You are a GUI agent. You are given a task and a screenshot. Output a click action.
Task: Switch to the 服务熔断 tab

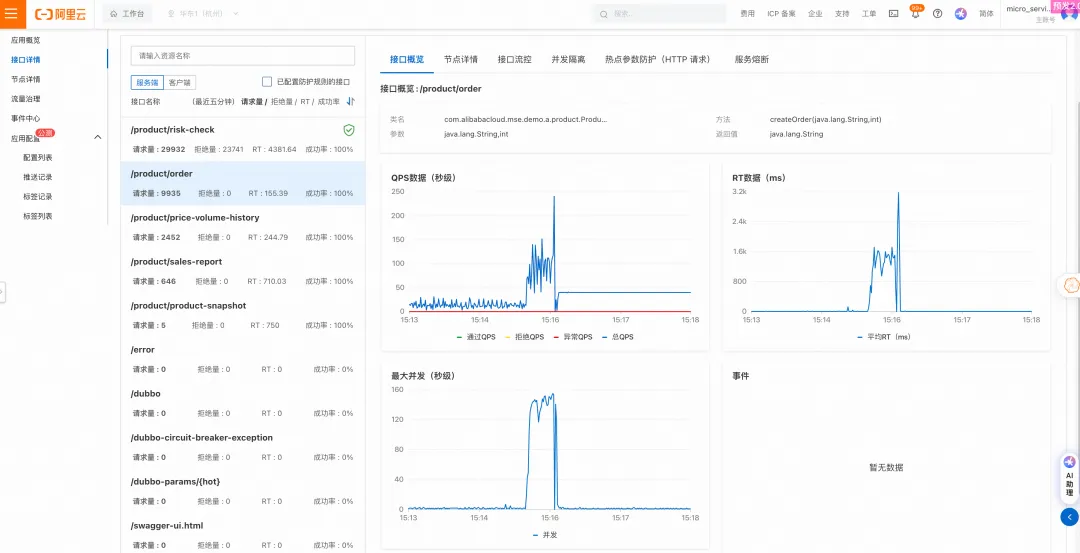(751, 59)
